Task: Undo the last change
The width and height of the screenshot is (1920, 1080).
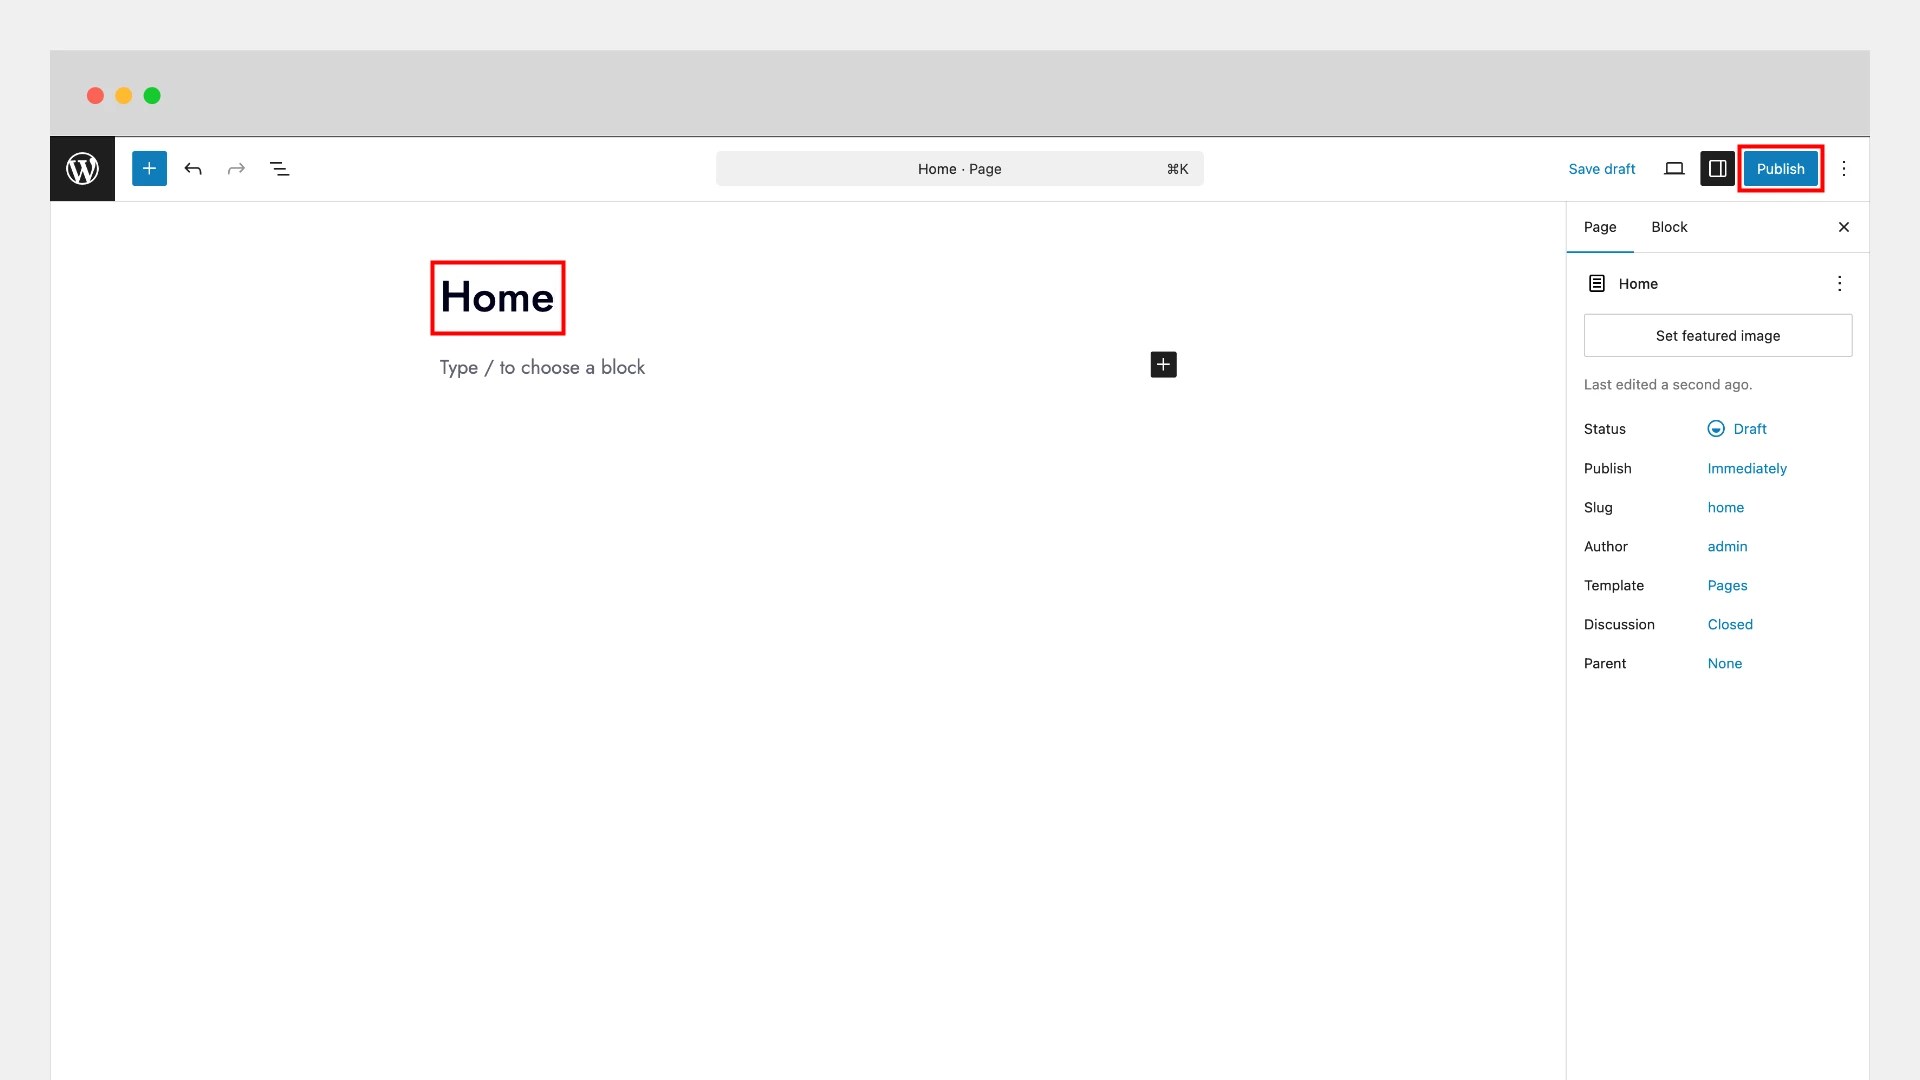Action: [x=193, y=169]
